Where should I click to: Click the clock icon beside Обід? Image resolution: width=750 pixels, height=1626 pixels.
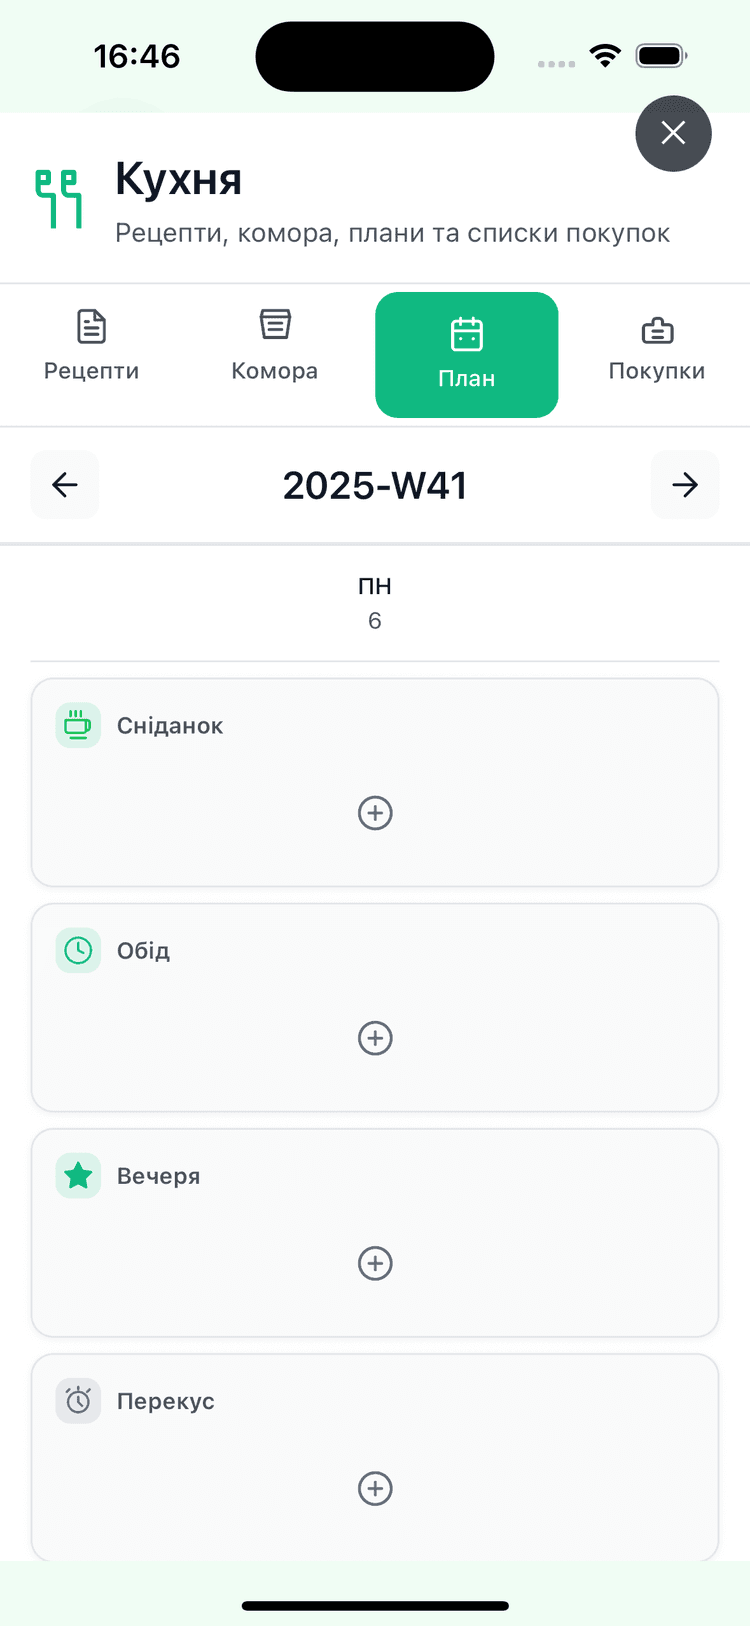coord(78,950)
